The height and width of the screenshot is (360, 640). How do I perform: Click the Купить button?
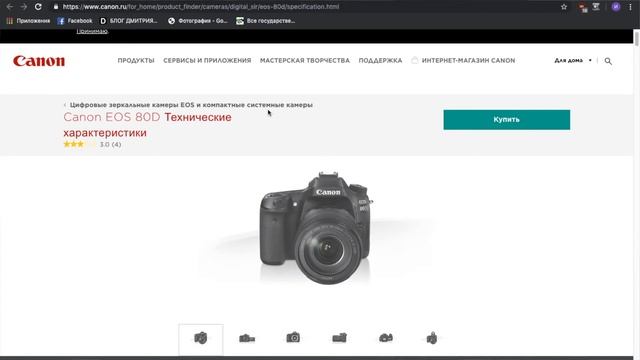(x=507, y=120)
